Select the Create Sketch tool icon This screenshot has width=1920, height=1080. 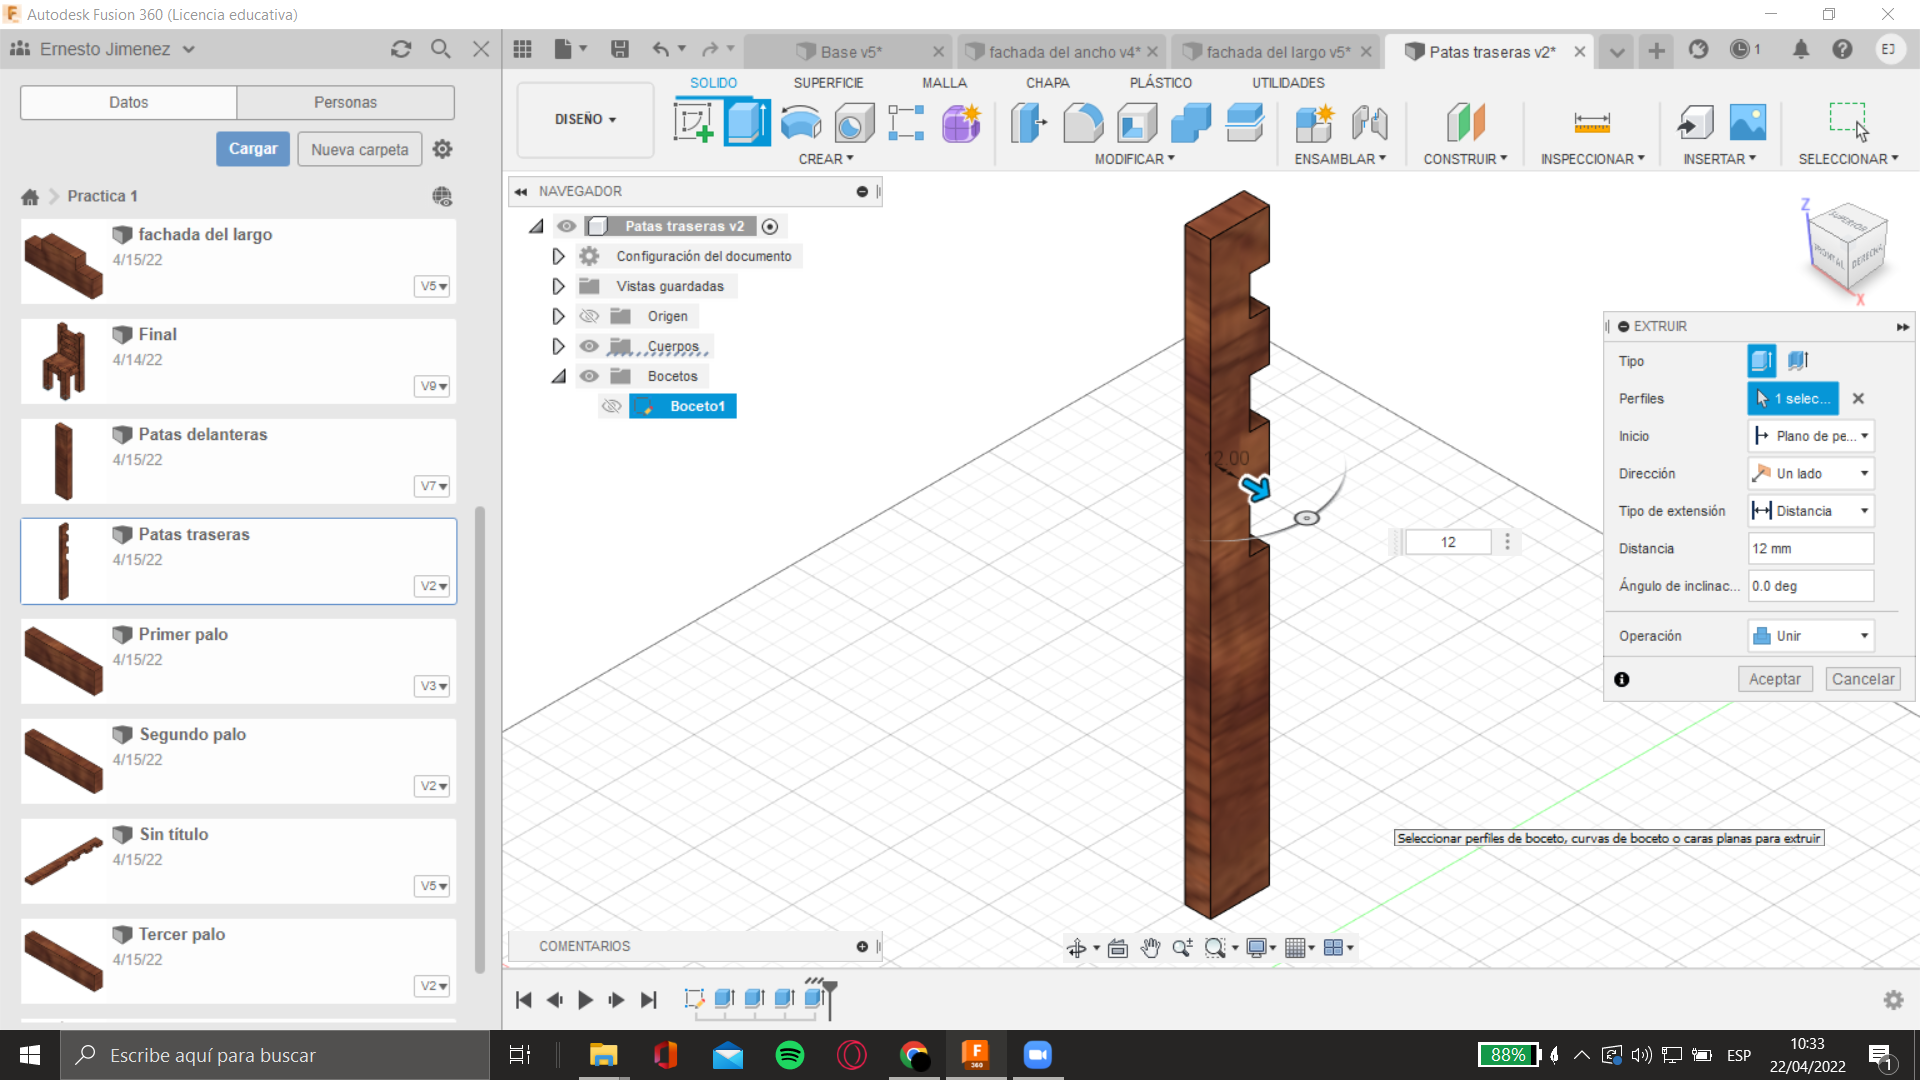[x=693, y=123]
